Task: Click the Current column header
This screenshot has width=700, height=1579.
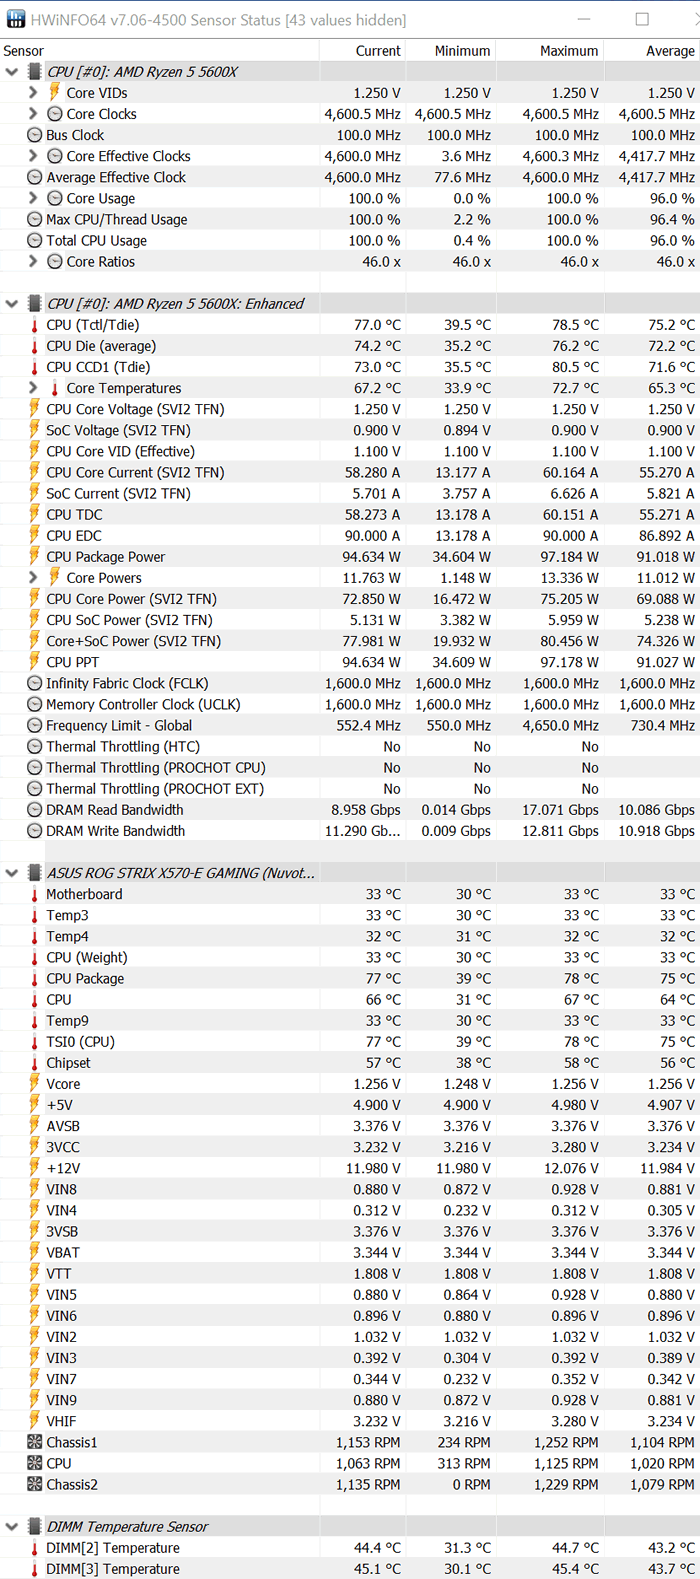Action: click(377, 51)
